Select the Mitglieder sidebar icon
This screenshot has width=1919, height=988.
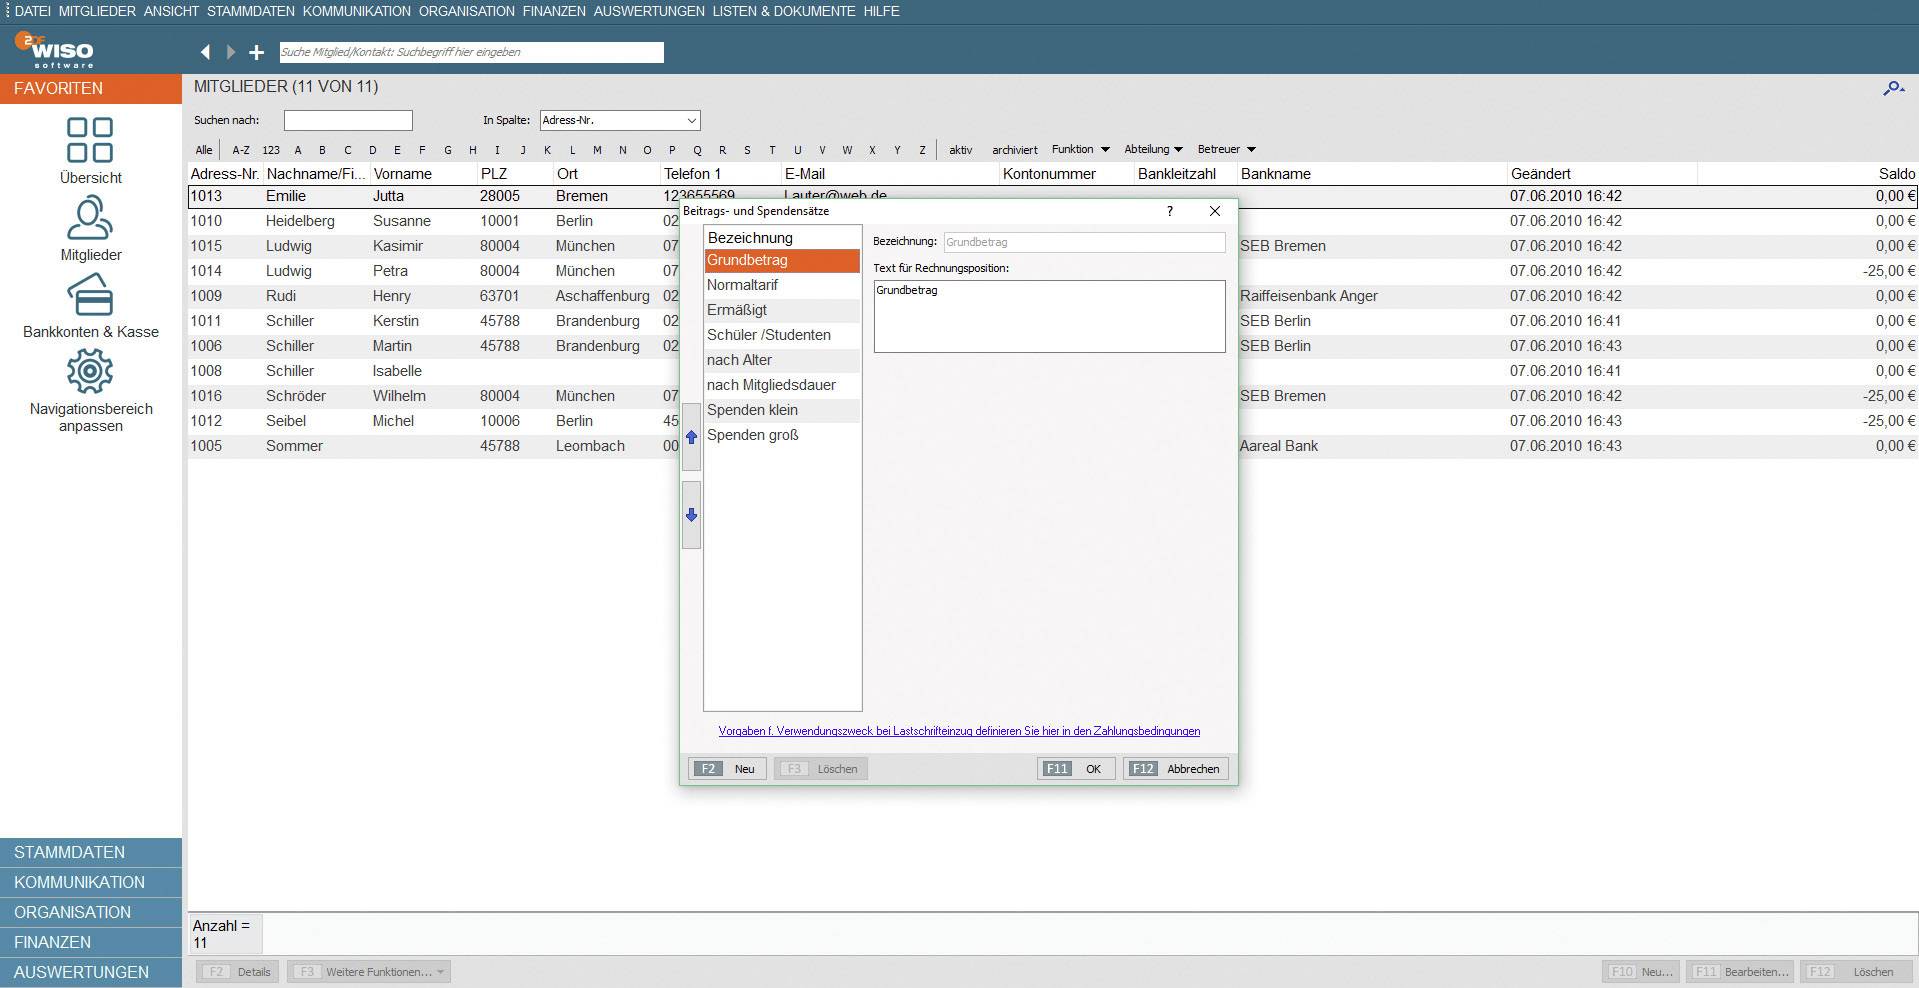click(91, 218)
